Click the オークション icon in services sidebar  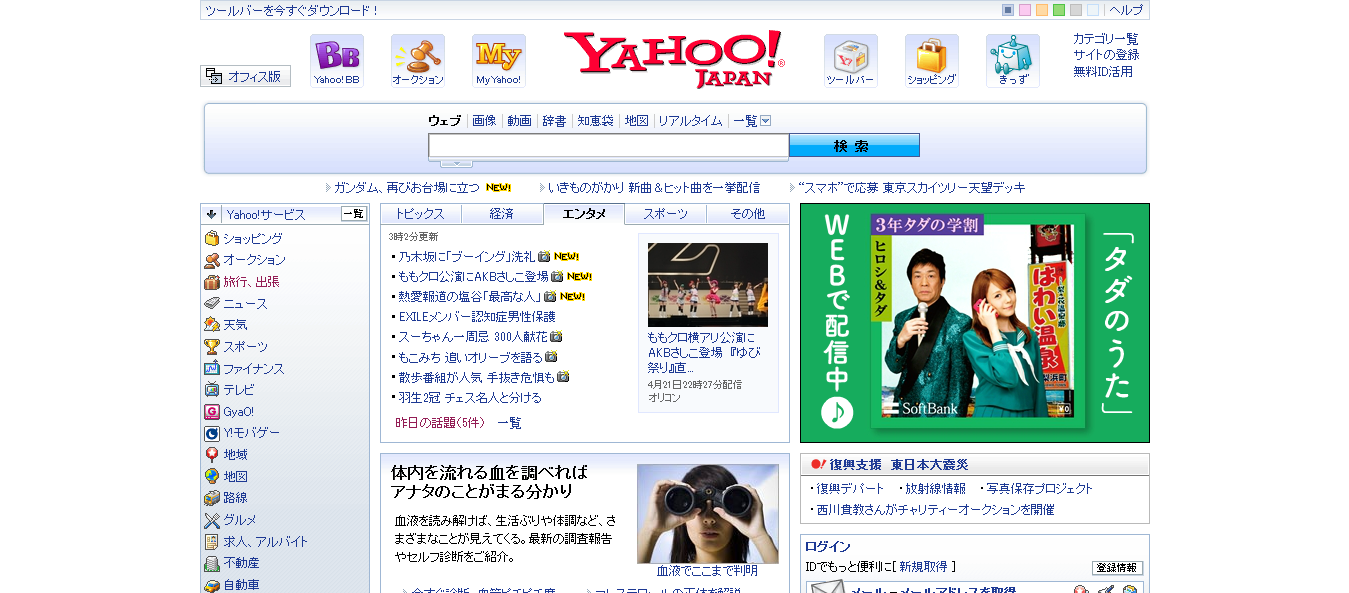212,260
